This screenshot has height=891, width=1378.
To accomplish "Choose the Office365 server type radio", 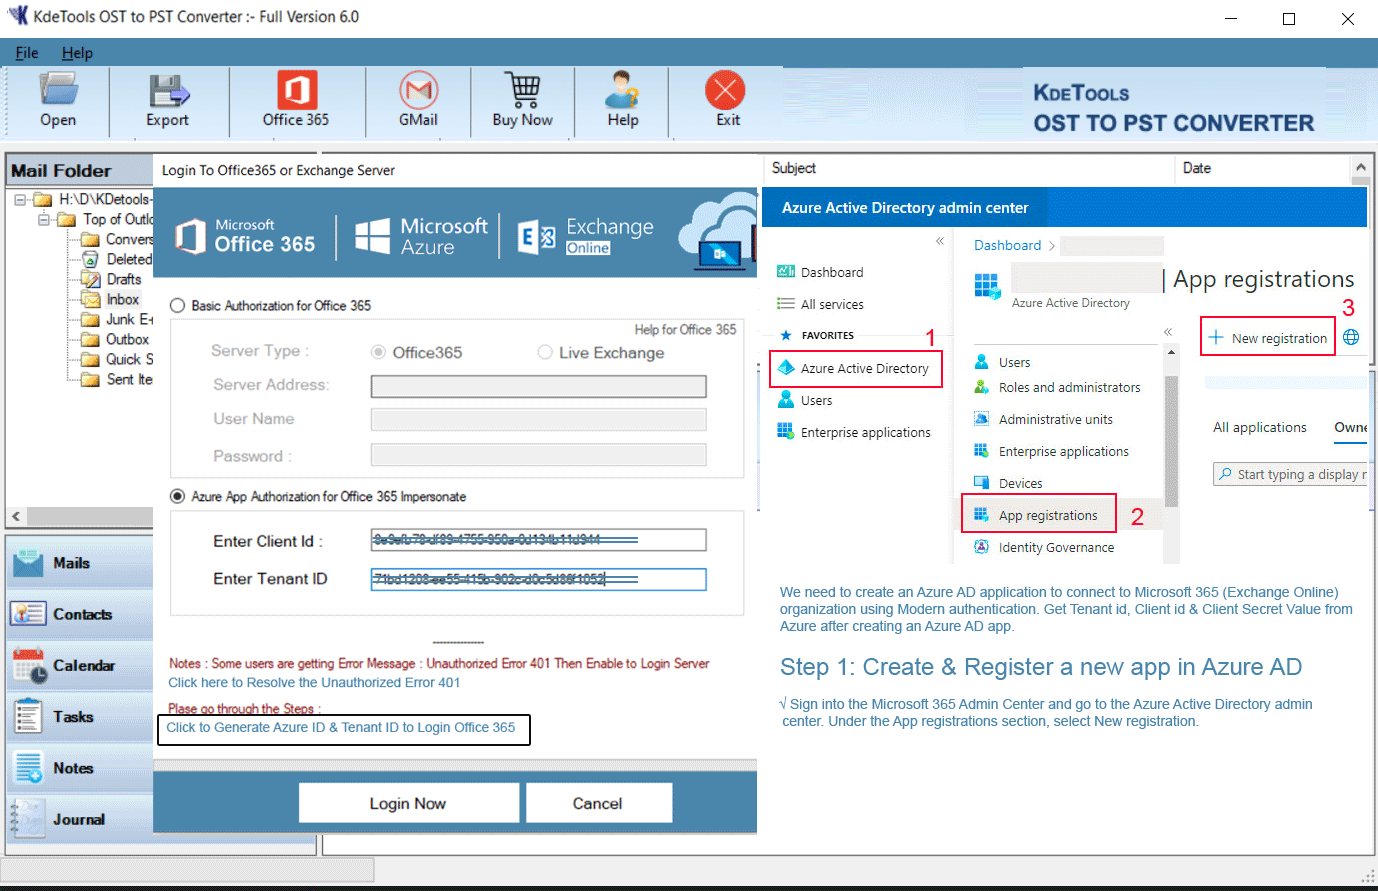I will point(378,352).
